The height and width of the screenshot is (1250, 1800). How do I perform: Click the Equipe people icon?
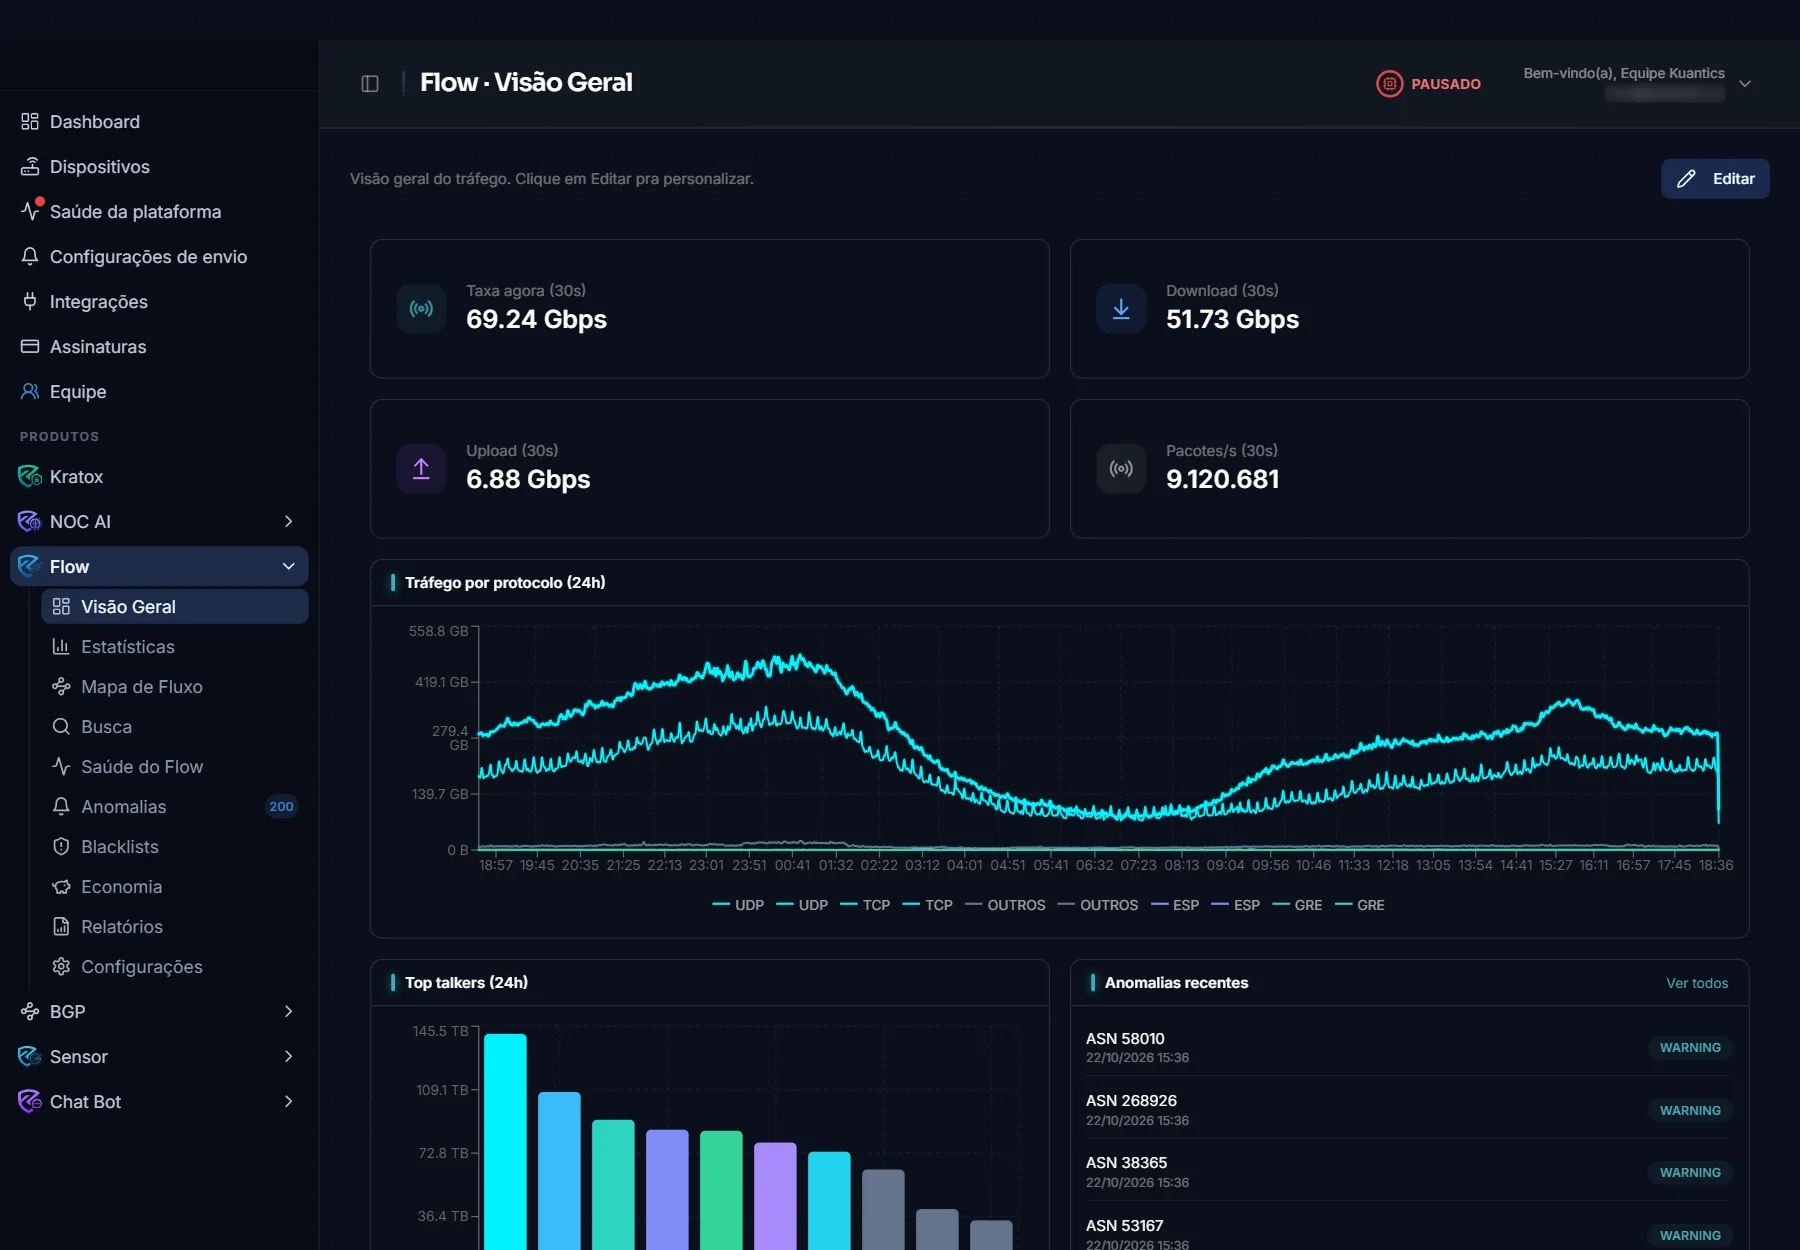click(30, 392)
